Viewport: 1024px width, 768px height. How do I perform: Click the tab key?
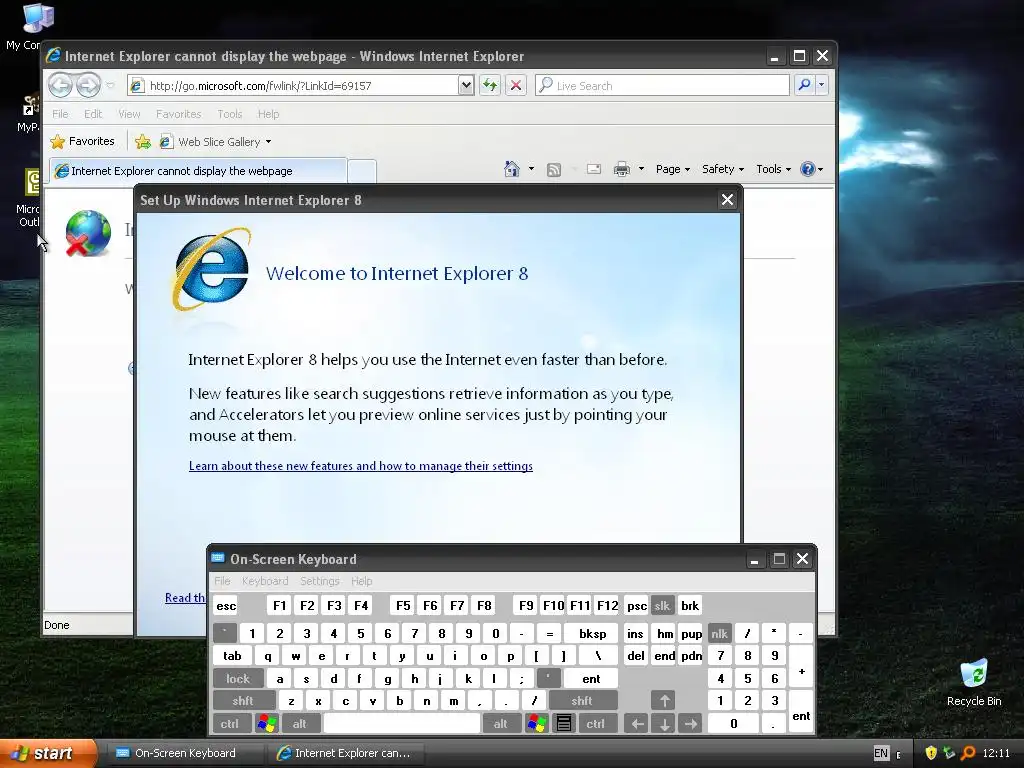coord(232,656)
